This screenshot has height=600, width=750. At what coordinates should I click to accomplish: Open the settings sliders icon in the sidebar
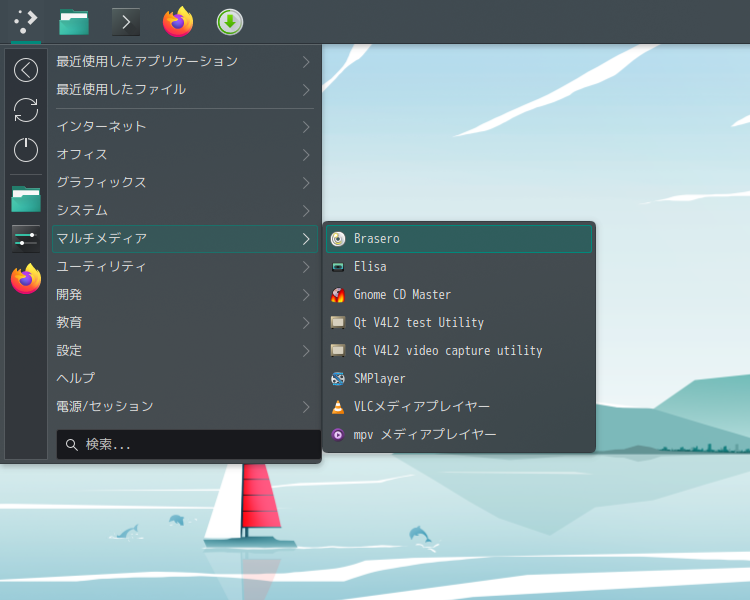26,238
